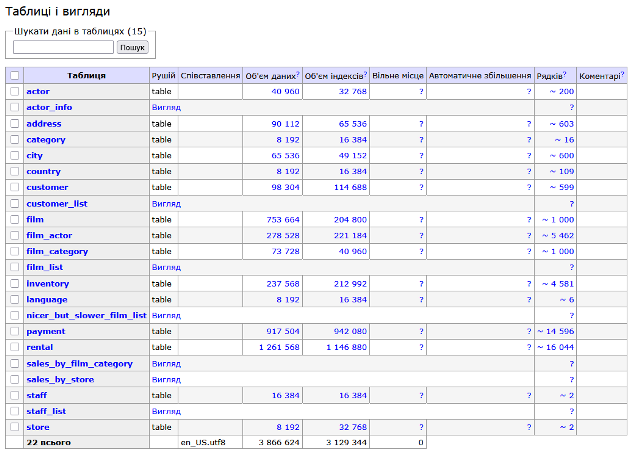
Task: Click the Пошук search button
Action: (132, 47)
